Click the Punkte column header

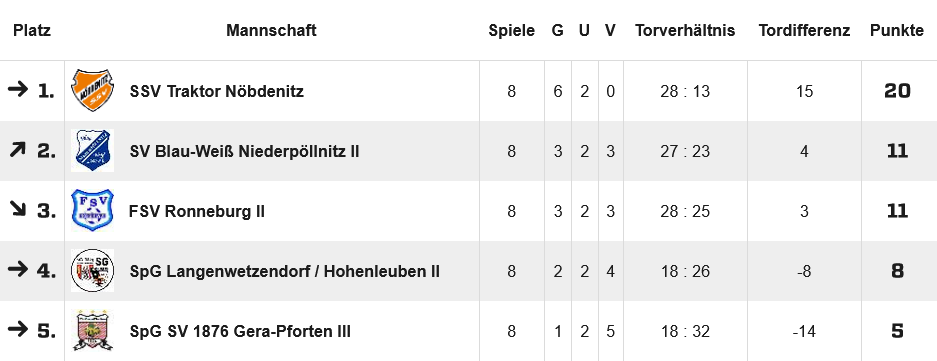pos(897,30)
